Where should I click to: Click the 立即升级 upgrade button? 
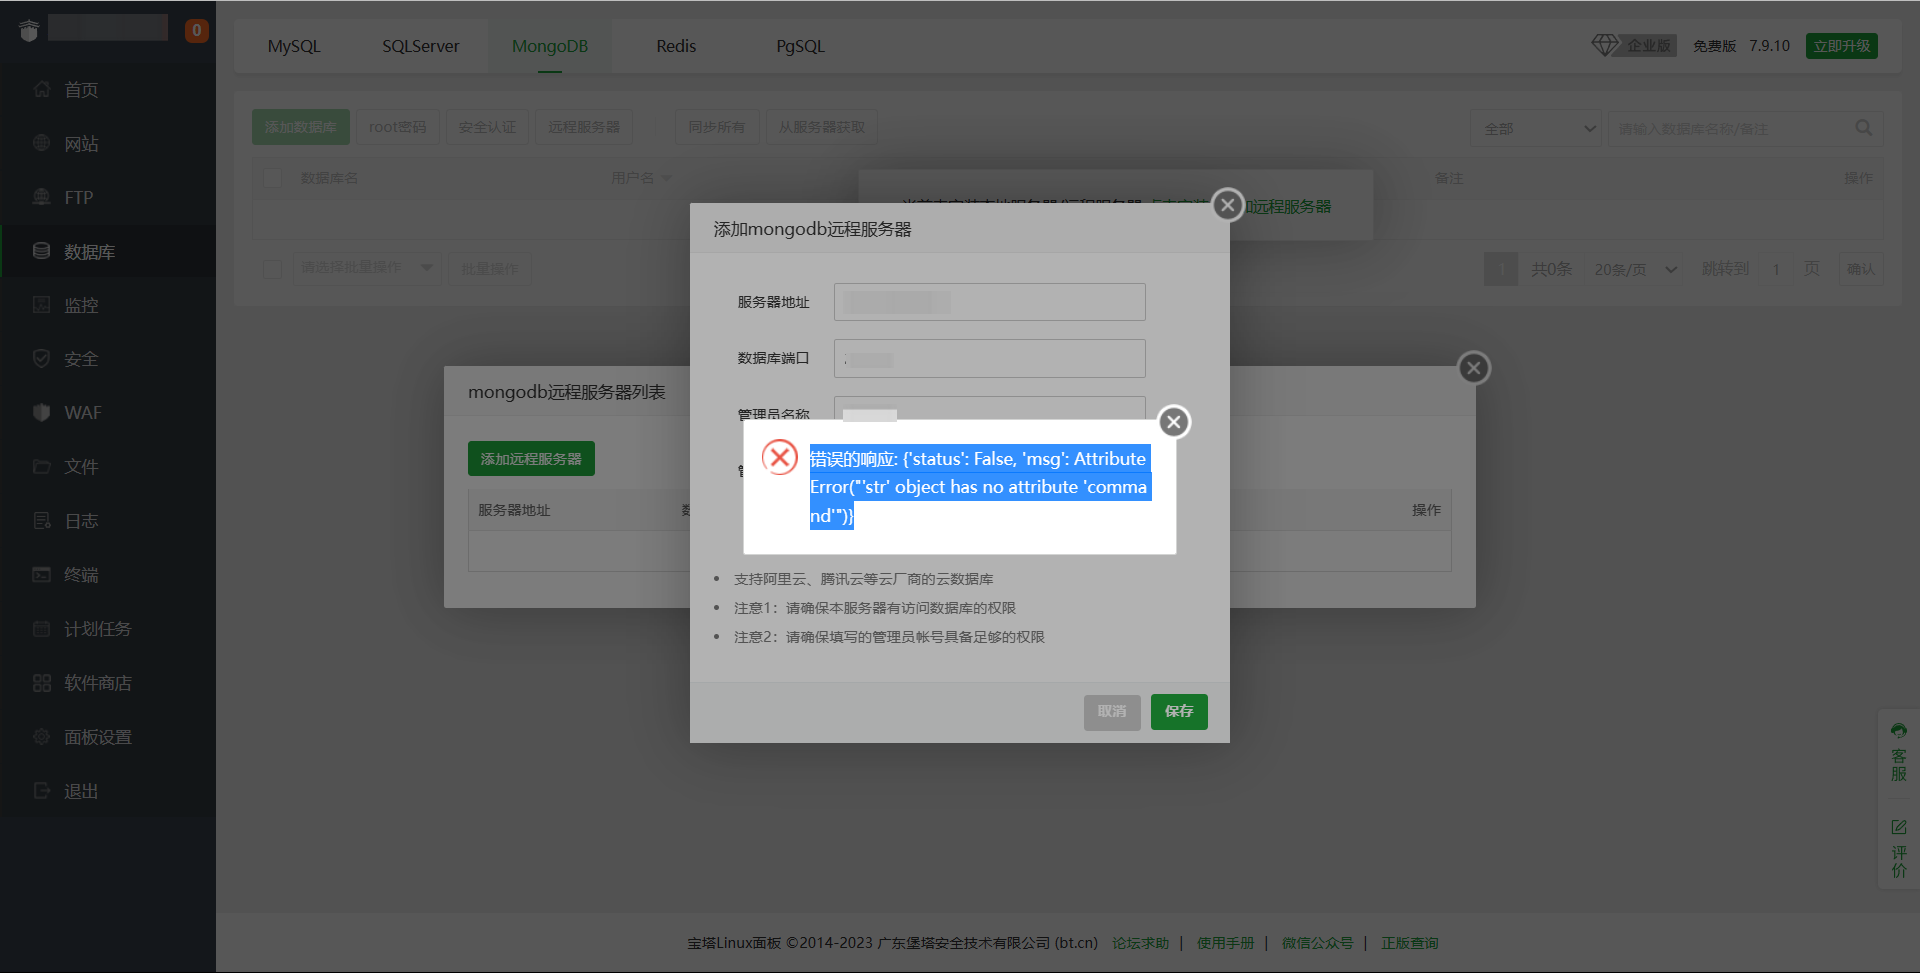click(1842, 46)
